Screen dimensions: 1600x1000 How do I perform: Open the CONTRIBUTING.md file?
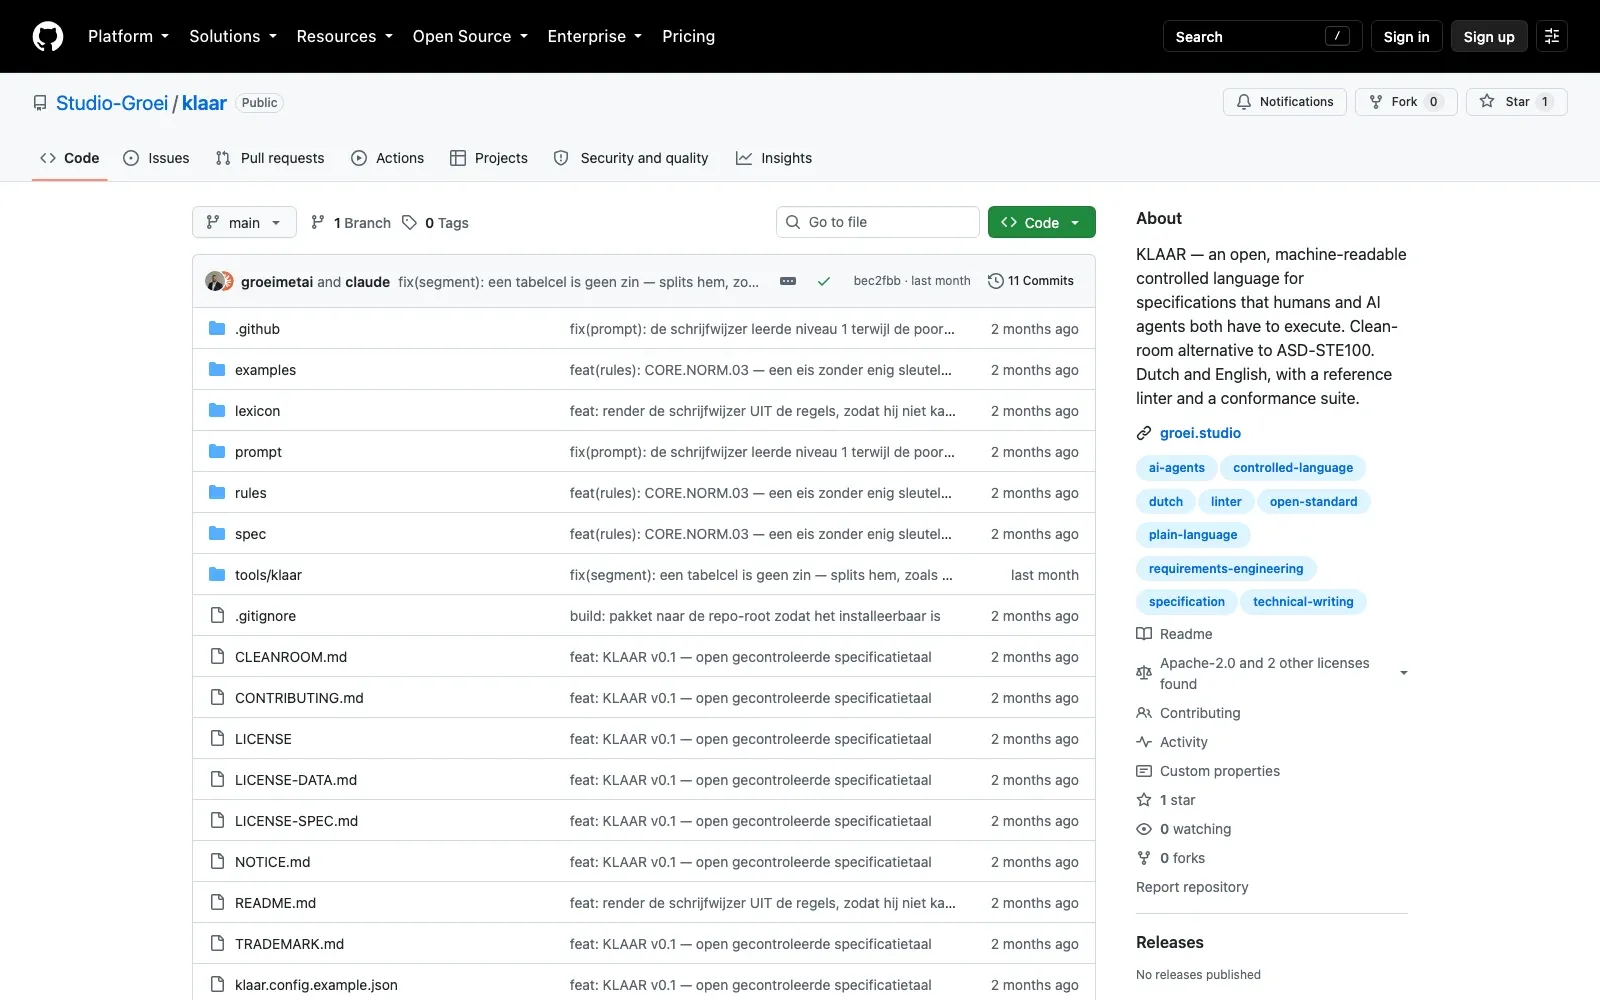(x=299, y=698)
